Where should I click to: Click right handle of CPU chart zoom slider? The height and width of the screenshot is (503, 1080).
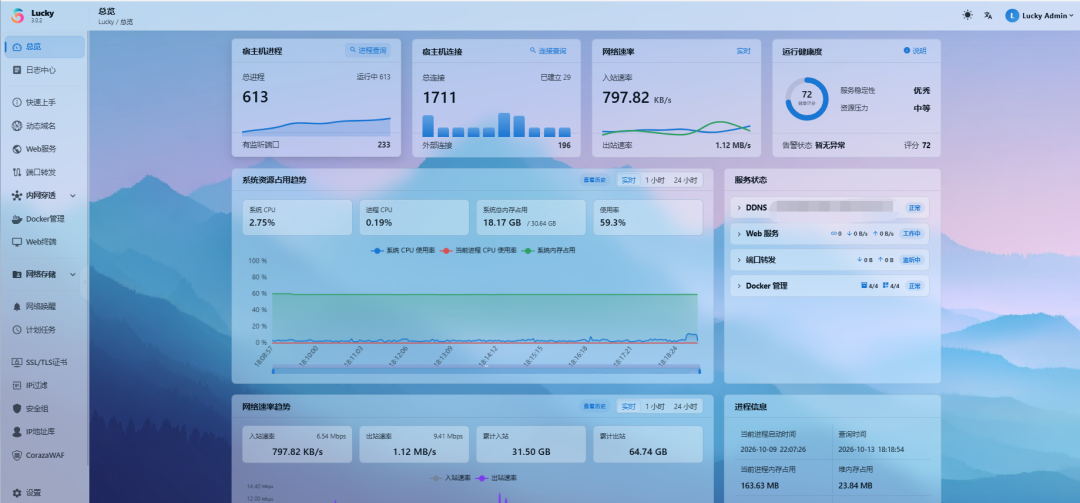click(x=699, y=371)
